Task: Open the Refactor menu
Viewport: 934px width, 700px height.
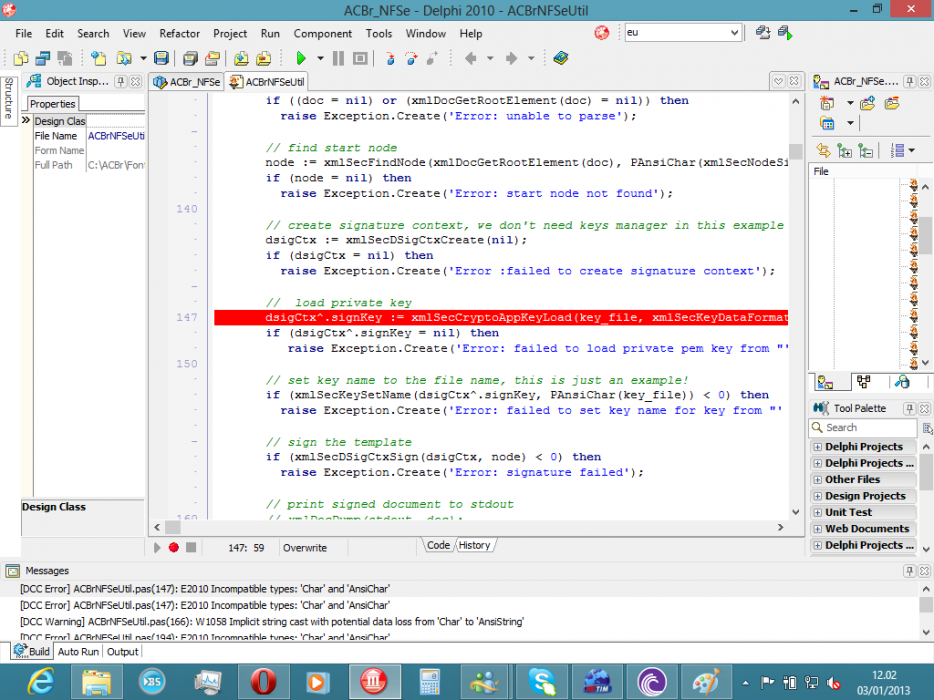Action: click(x=179, y=33)
